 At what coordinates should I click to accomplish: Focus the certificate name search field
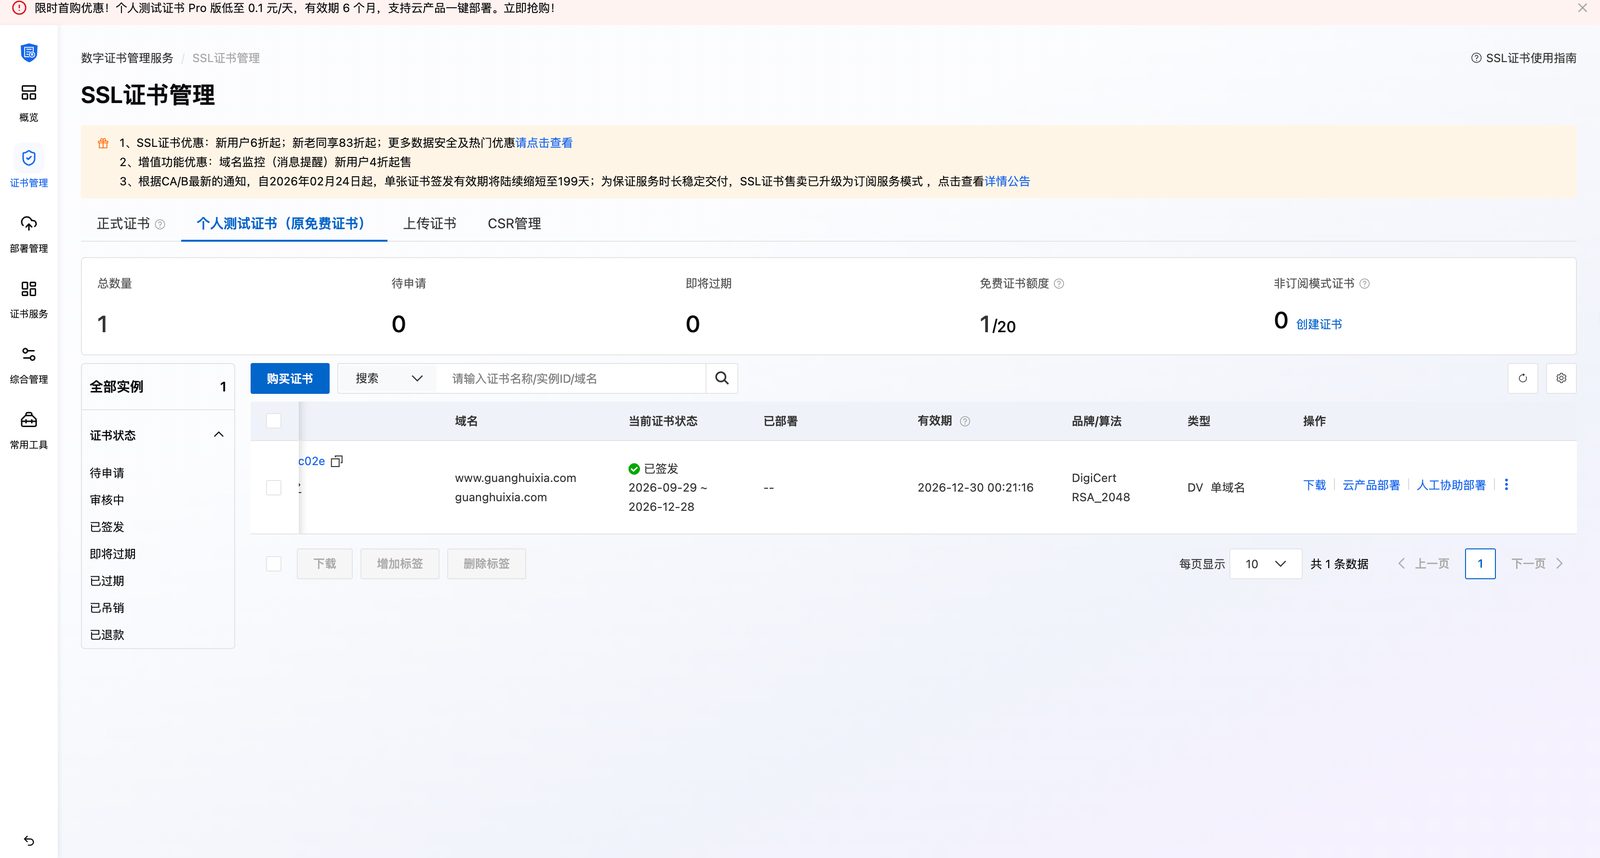click(573, 378)
